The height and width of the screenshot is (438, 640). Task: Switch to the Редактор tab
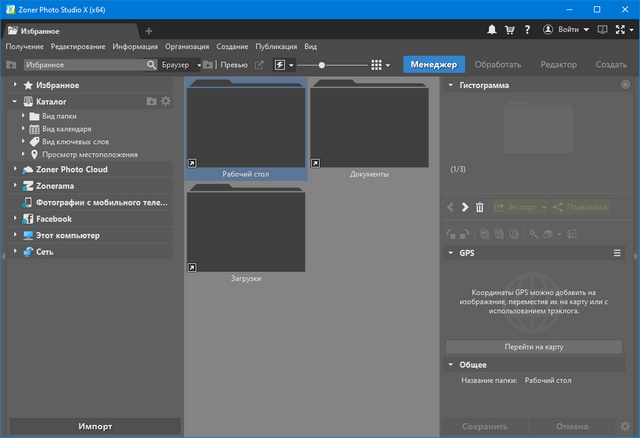pyautogui.click(x=558, y=65)
